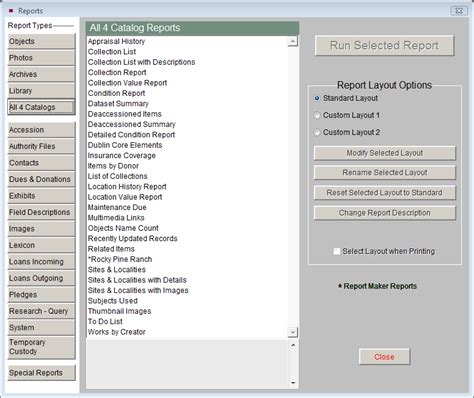Viewport: 474px width, 398px height.
Task: Choose All 4 Catalogs report type
Action: click(x=41, y=107)
